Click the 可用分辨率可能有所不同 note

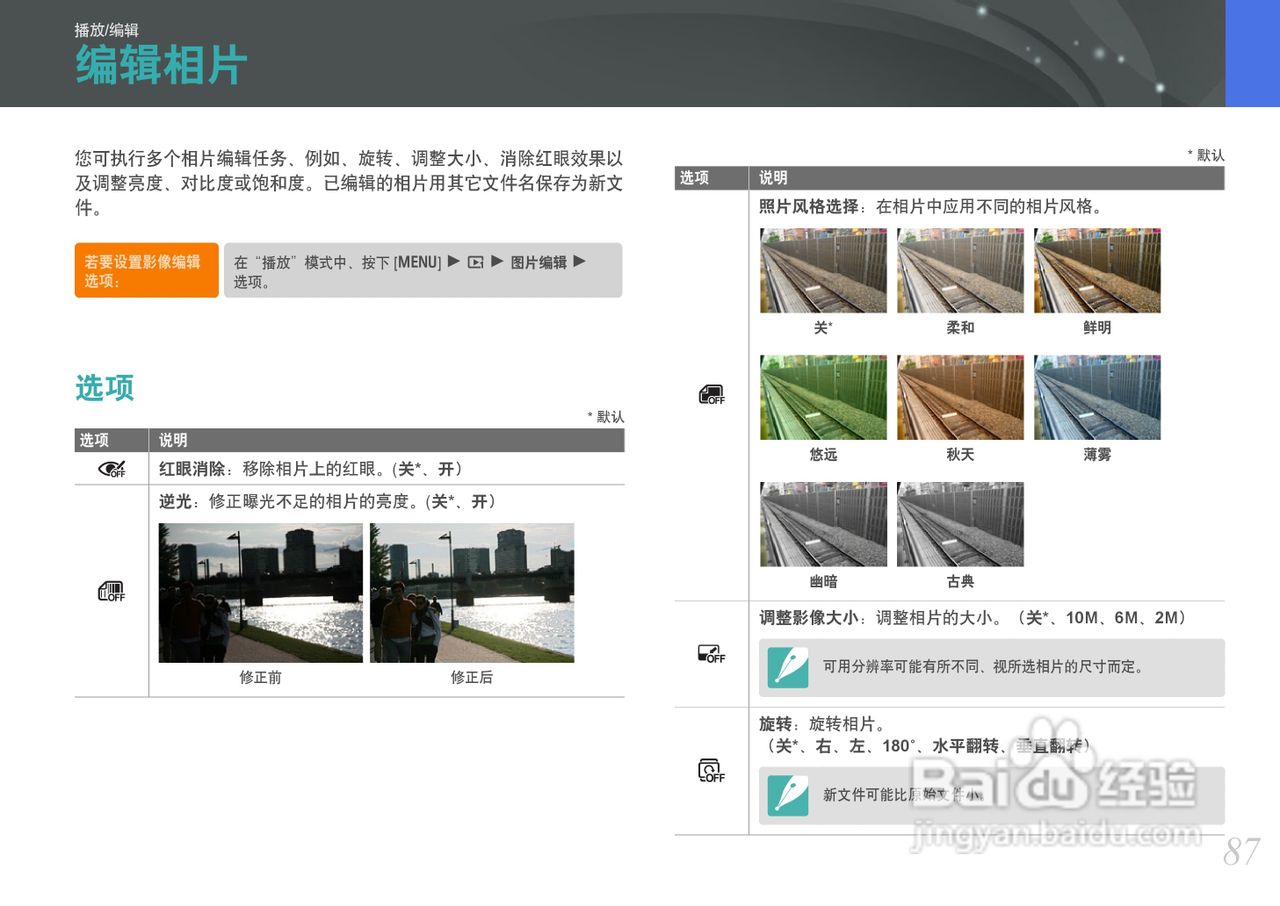pos(983,667)
